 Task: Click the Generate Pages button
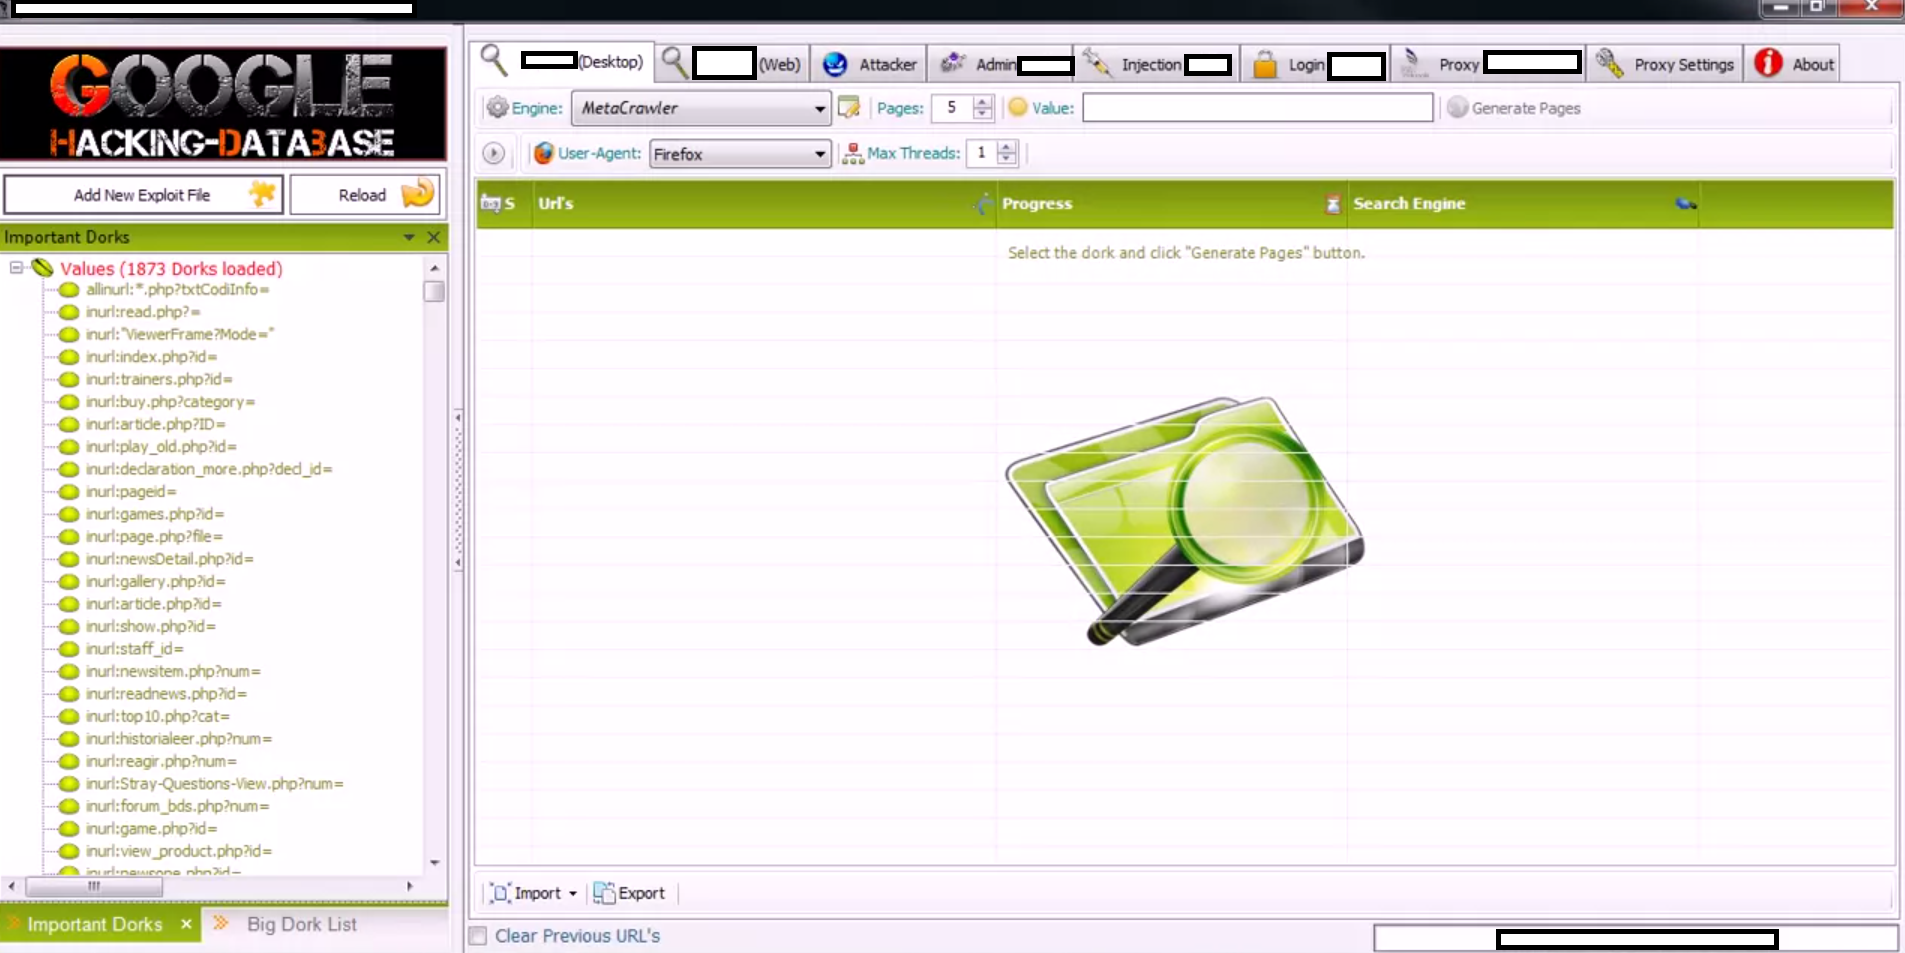(1514, 108)
